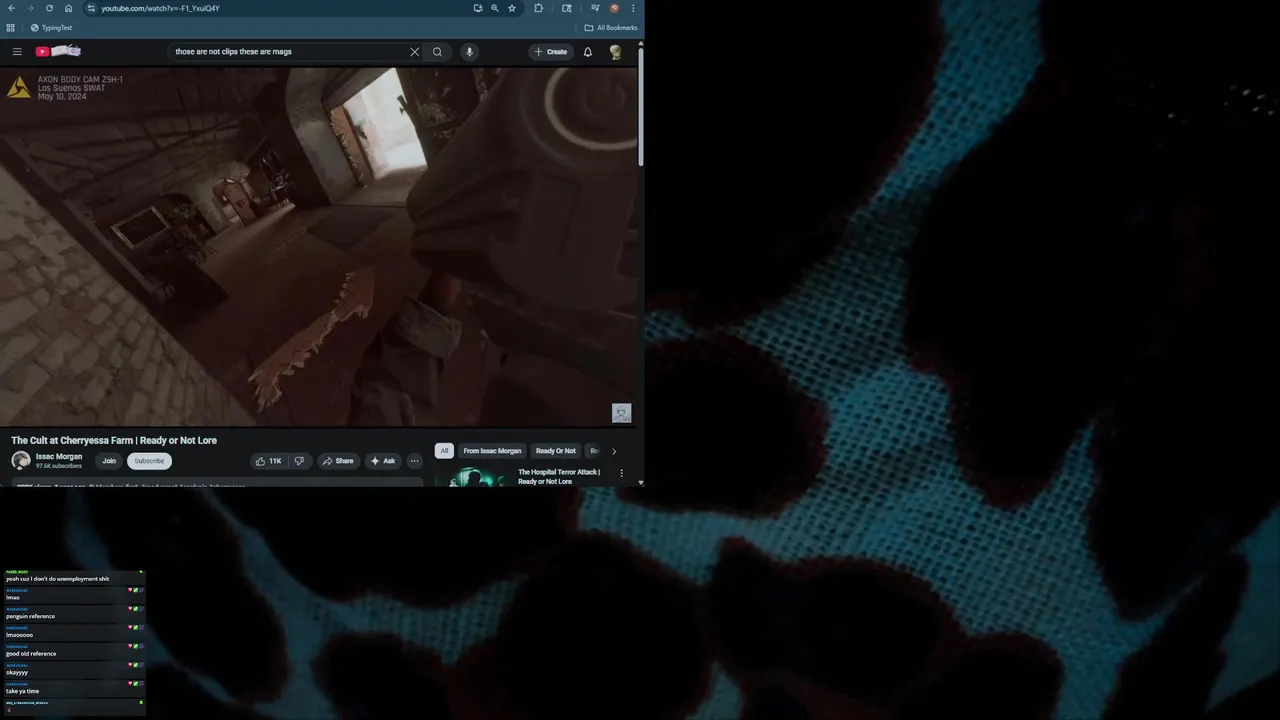Viewport: 1280px width, 720px height.
Task: Click chat message about unemployment
Action: tap(57, 579)
